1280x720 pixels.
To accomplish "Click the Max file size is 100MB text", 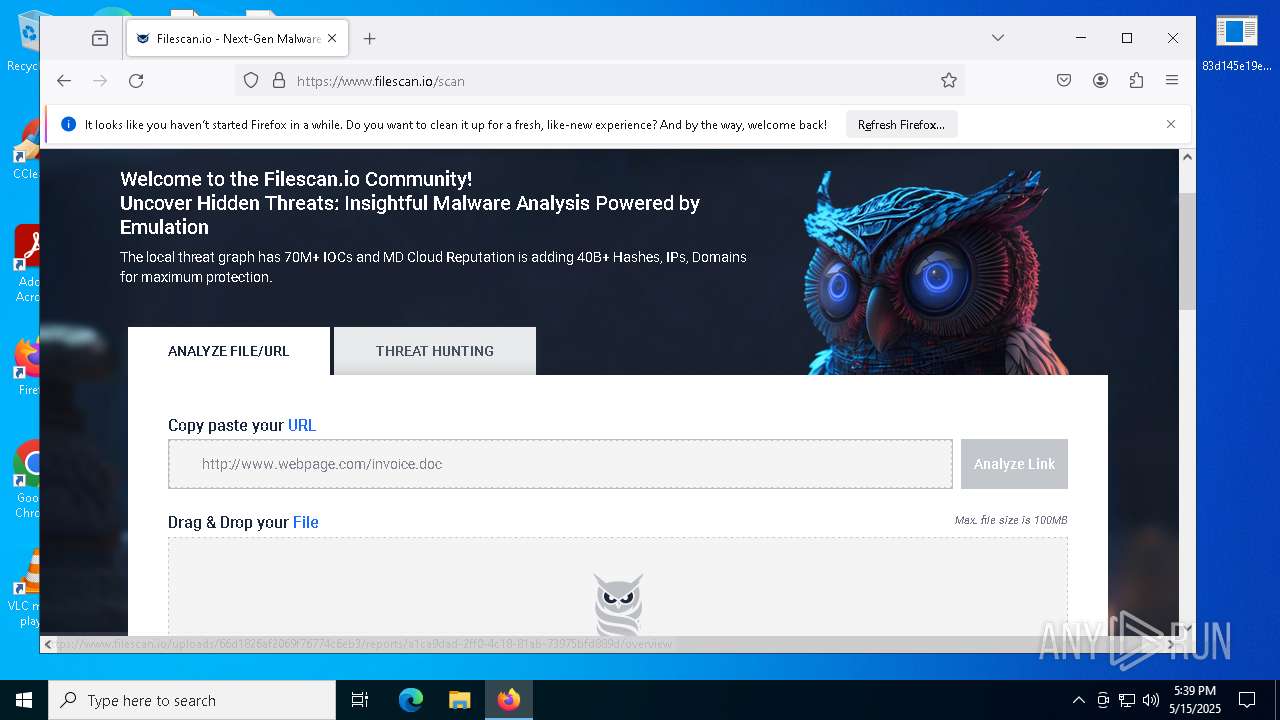I will (1011, 520).
